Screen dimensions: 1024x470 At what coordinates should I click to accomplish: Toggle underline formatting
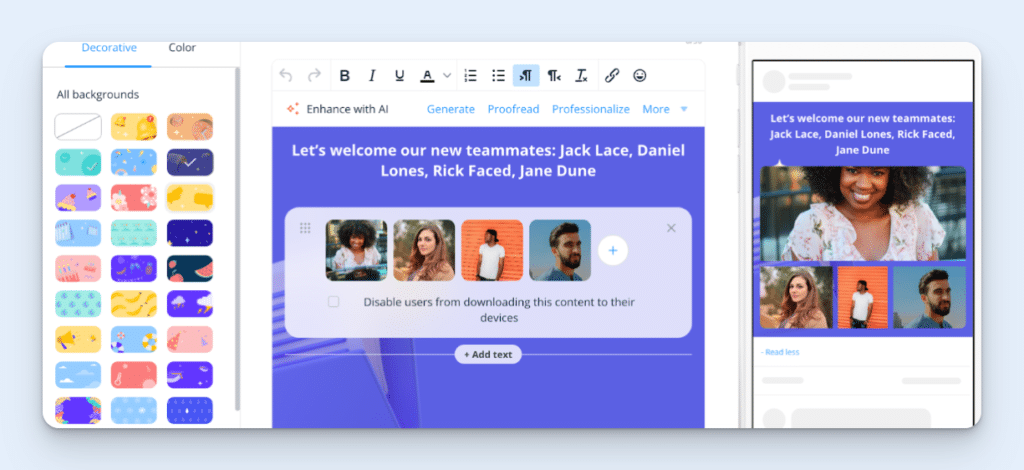400,76
